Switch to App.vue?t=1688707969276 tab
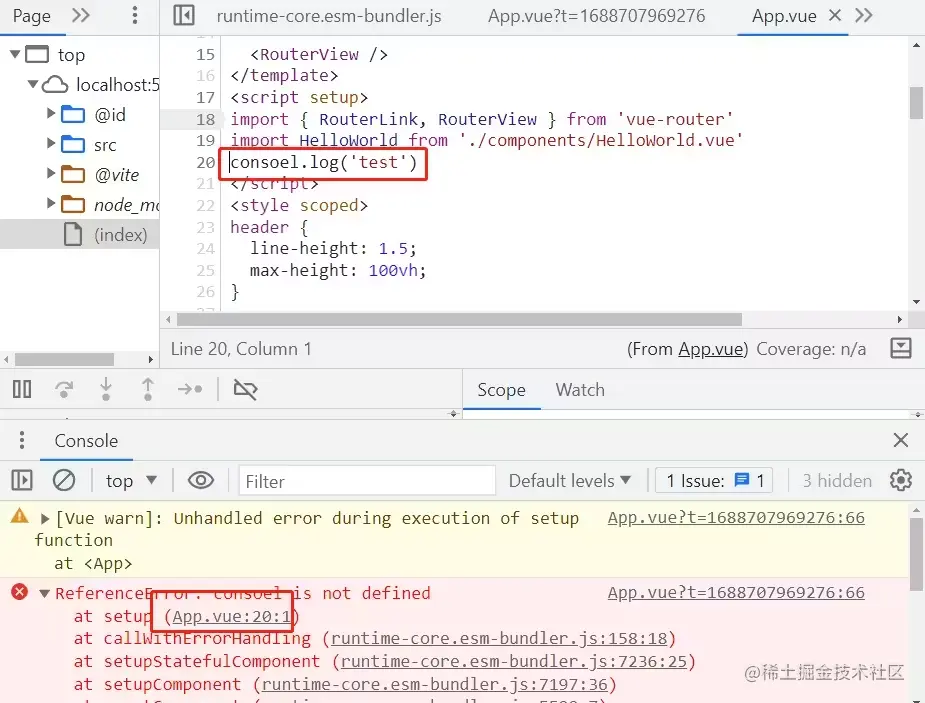This screenshot has width=925, height=703. (x=596, y=16)
